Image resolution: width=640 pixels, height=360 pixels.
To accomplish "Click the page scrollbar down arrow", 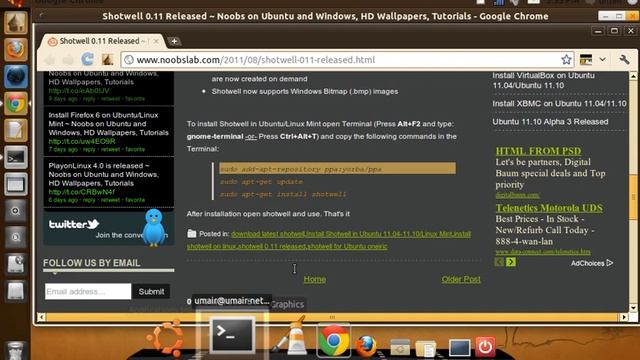I will coord(633,308).
